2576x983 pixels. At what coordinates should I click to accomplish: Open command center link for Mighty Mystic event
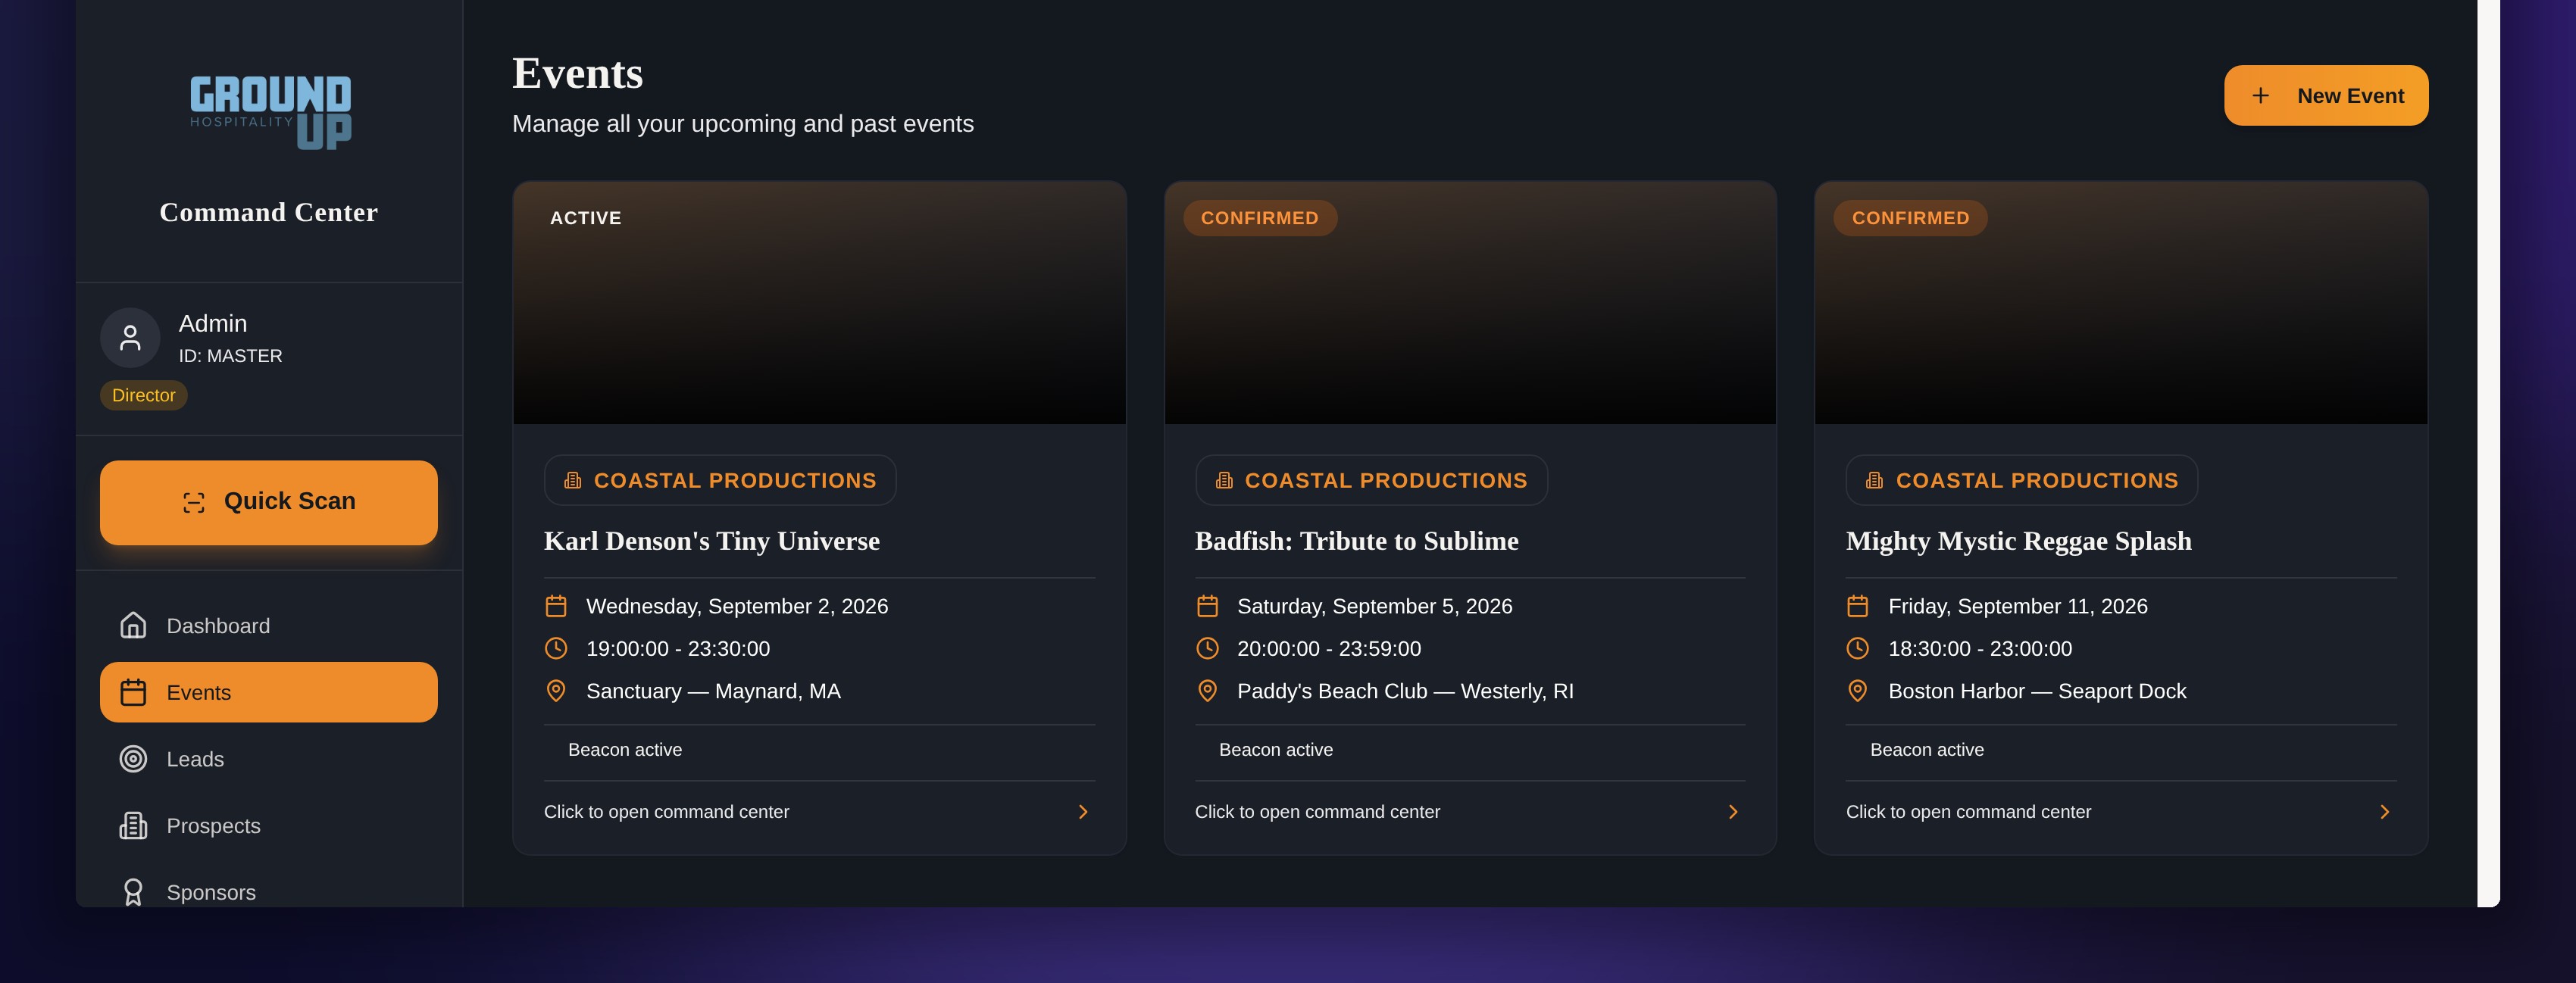click(x=1968, y=812)
